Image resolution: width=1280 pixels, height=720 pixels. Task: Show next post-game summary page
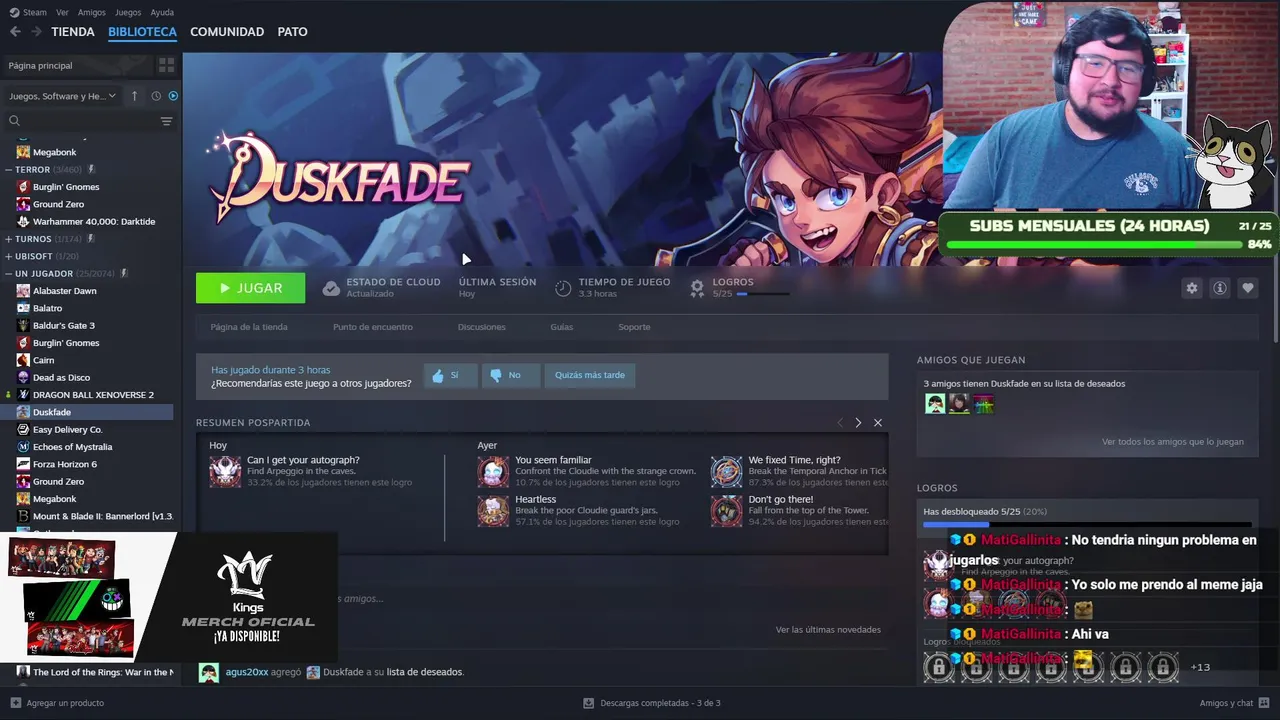[858, 423]
